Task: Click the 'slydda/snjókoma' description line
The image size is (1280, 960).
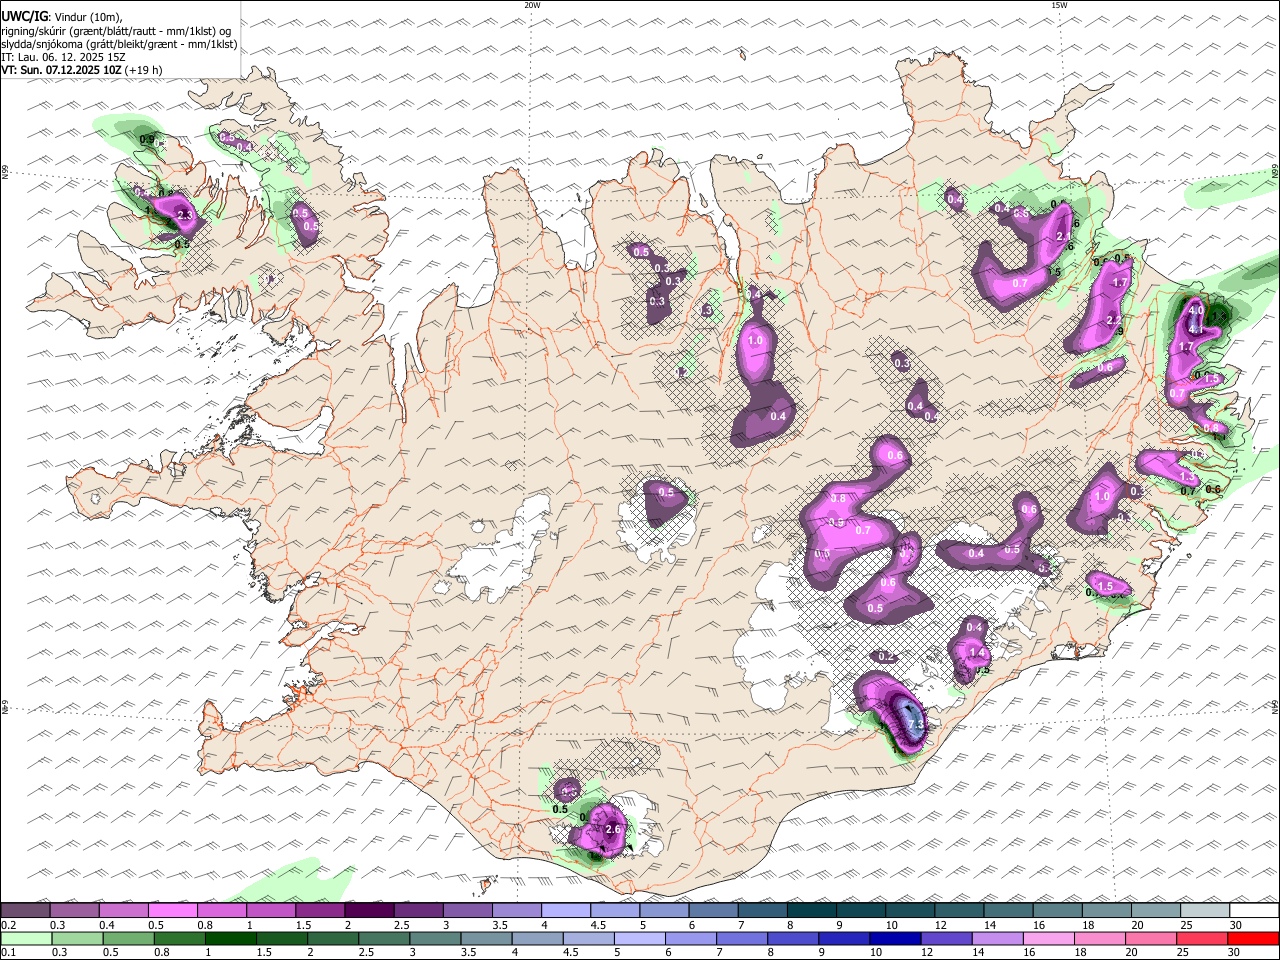Action: click(119, 44)
